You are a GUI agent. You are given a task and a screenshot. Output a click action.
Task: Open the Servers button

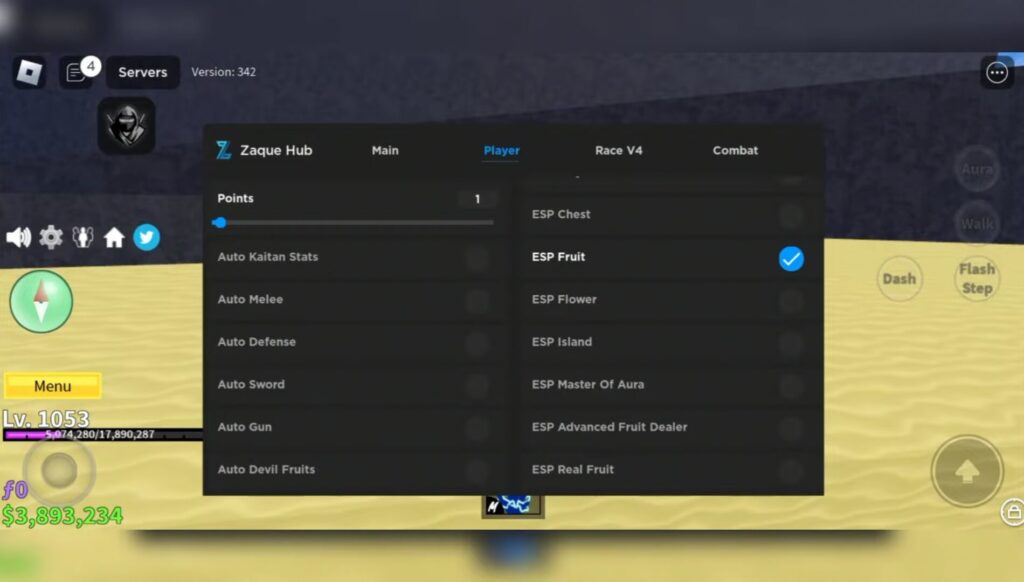coord(142,72)
